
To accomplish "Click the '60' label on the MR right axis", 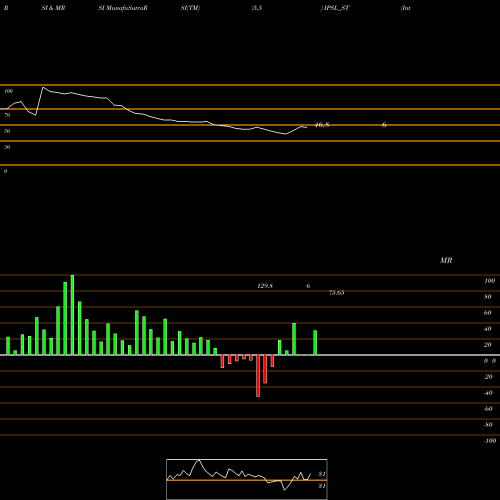I will (488, 313).
